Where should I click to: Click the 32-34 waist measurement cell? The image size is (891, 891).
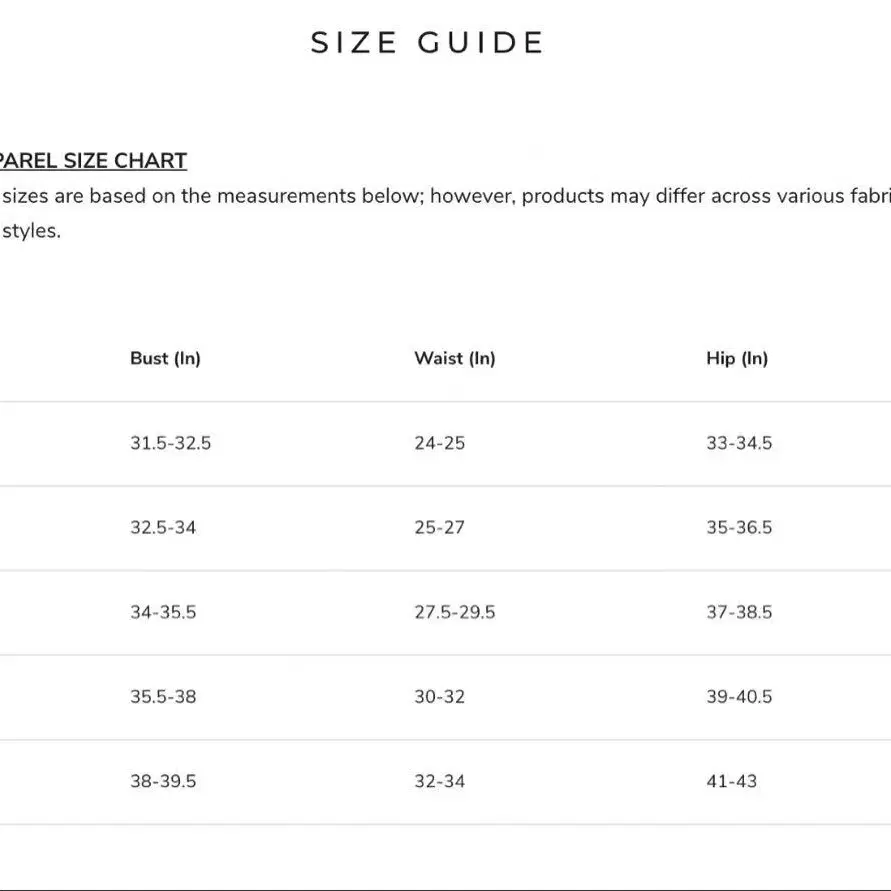point(440,781)
